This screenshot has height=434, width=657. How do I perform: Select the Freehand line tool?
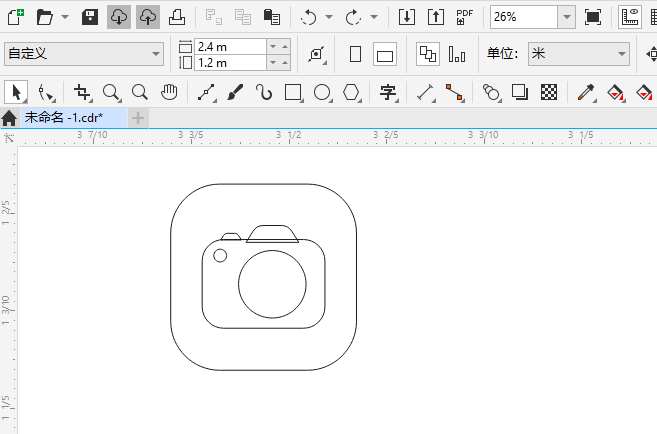coord(206,92)
